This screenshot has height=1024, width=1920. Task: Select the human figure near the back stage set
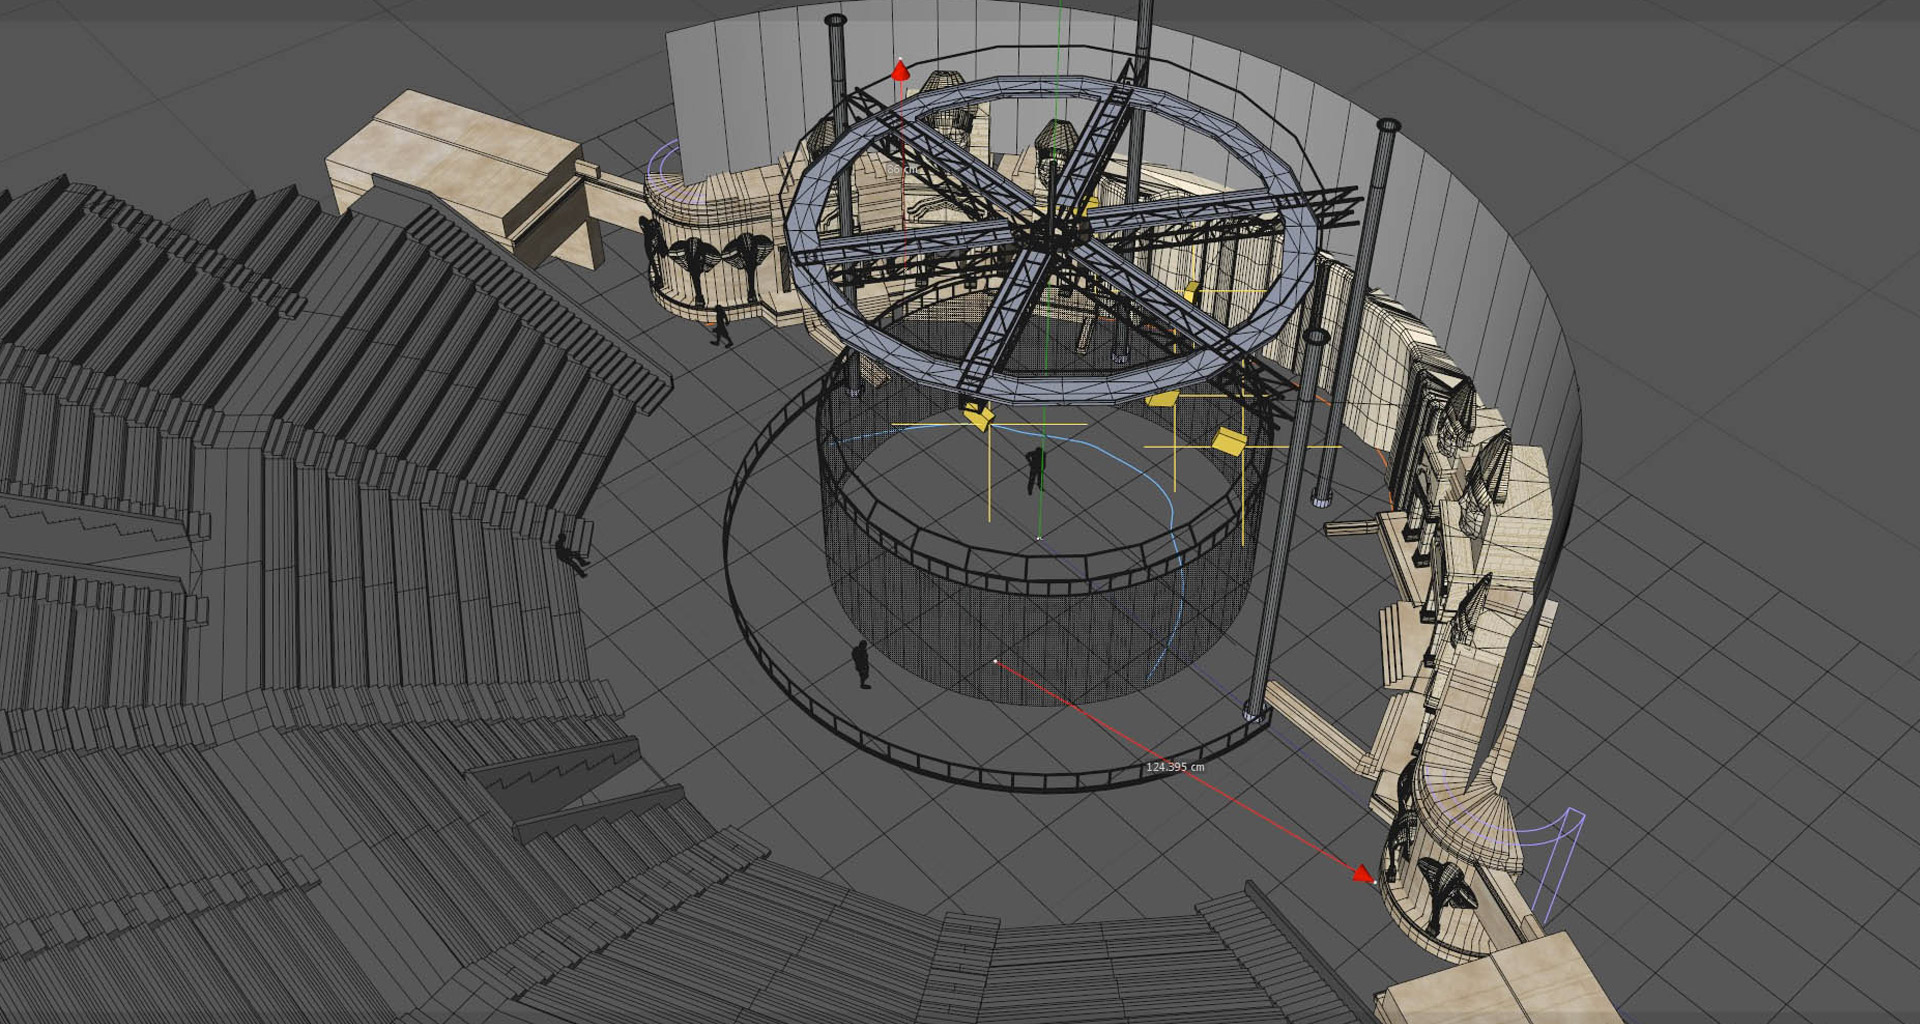click(x=721, y=326)
